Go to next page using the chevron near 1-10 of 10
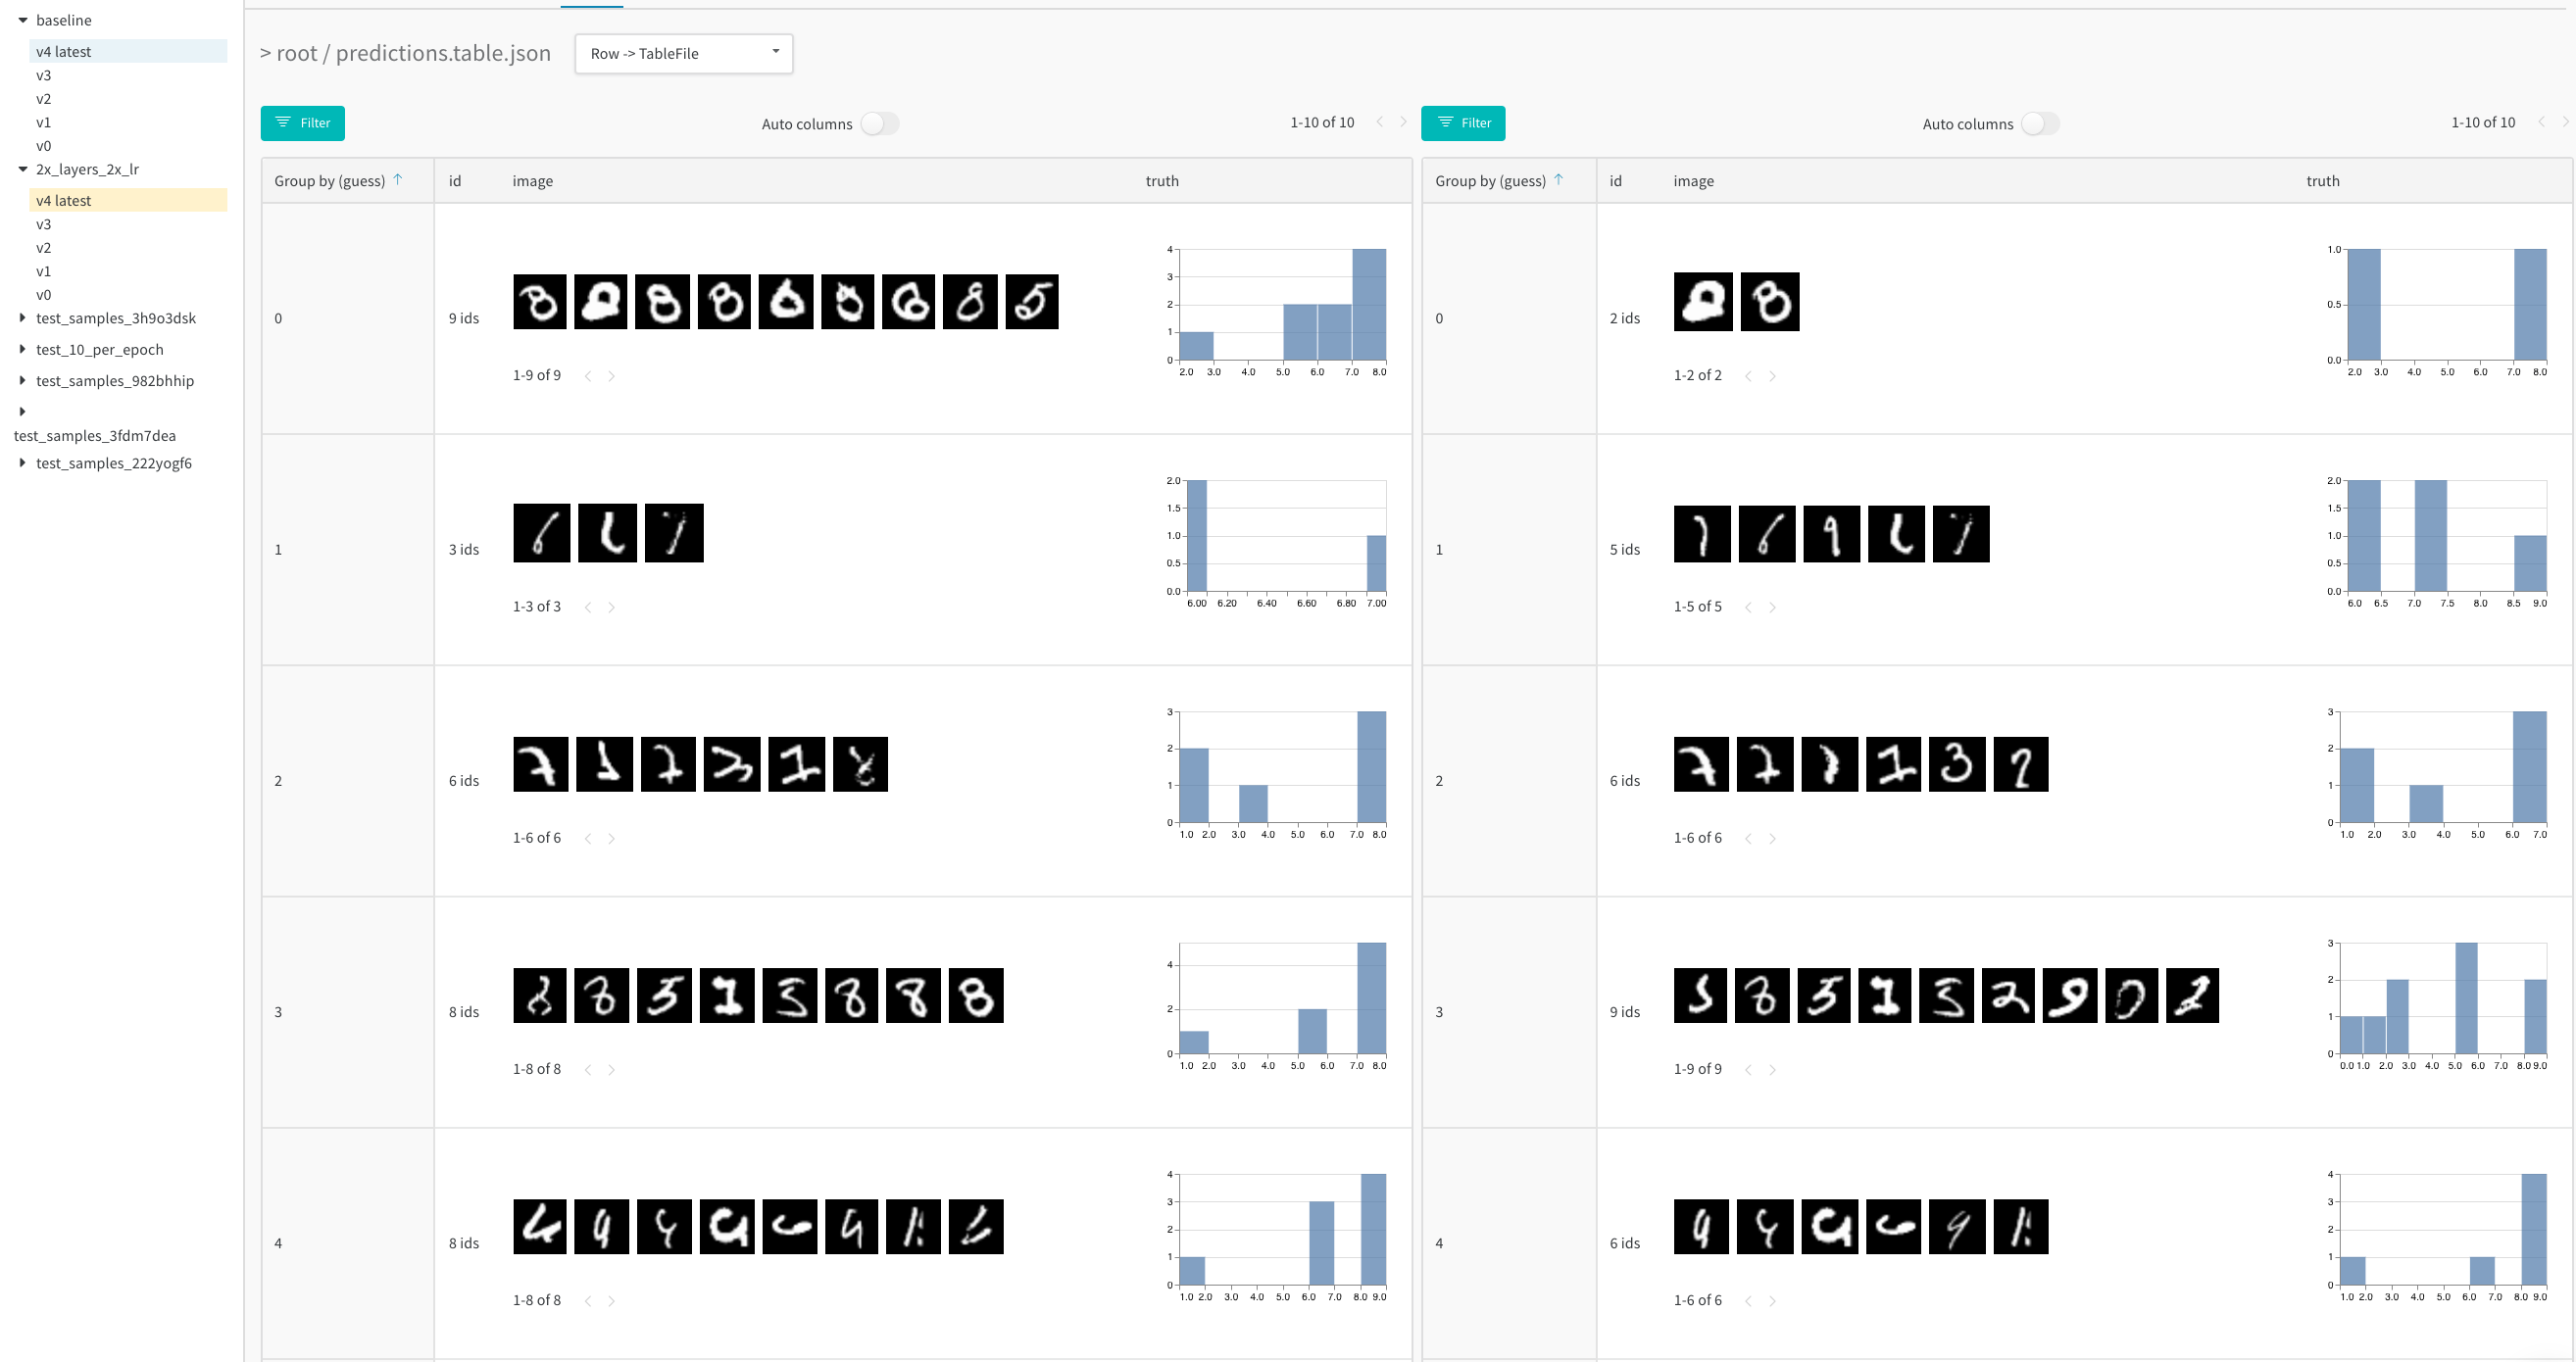Screen dimensions: 2576x1362 pyautogui.click(x=1402, y=122)
